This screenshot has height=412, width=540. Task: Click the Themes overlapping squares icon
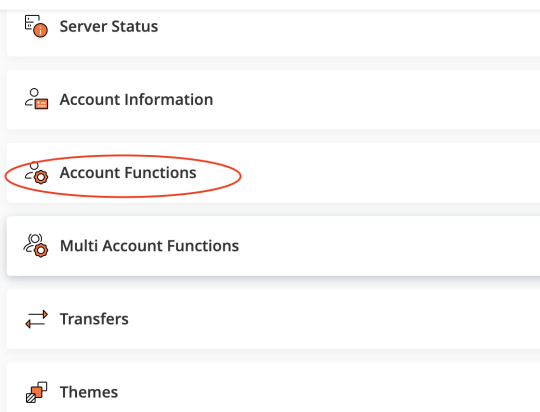click(37, 392)
